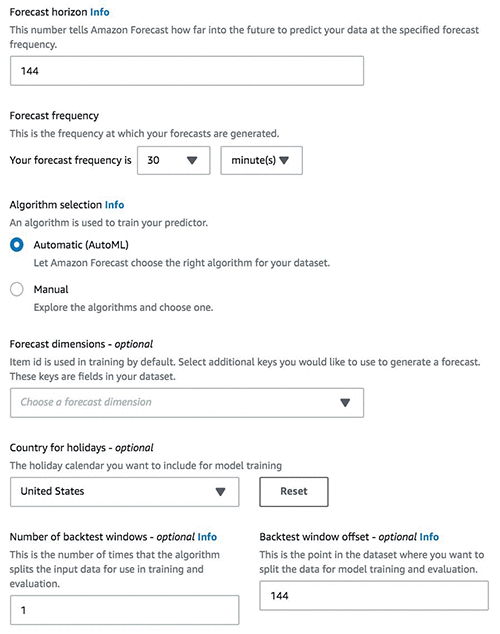Click the Reset button for holidays
The width and height of the screenshot is (500, 634).
[294, 492]
